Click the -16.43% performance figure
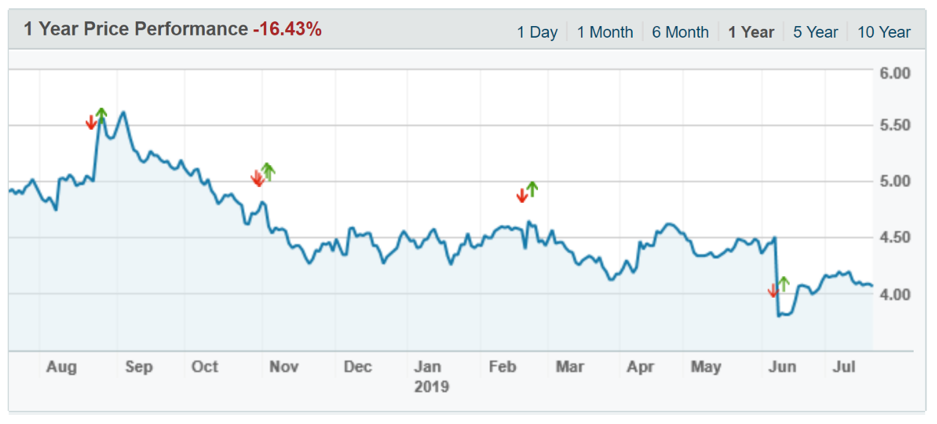Viewport: 937px width, 424px height. [x=287, y=30]
